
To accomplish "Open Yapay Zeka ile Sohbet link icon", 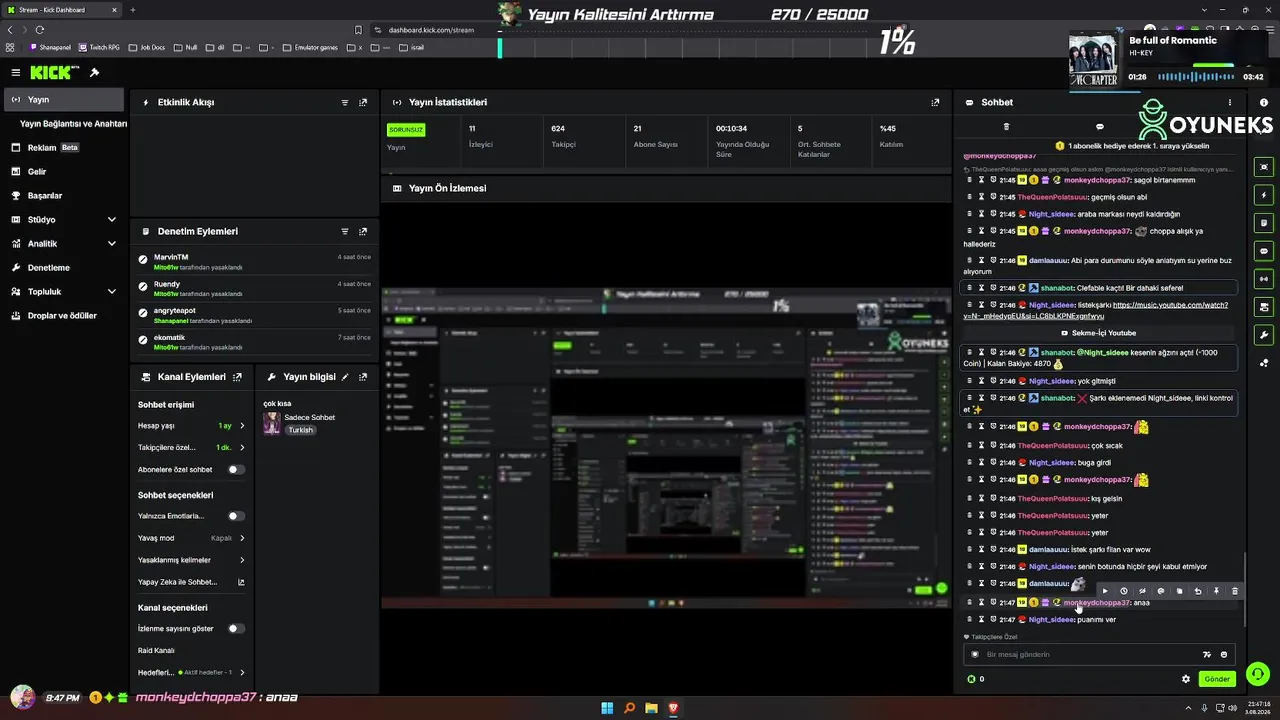I will (x=241, y=582).
